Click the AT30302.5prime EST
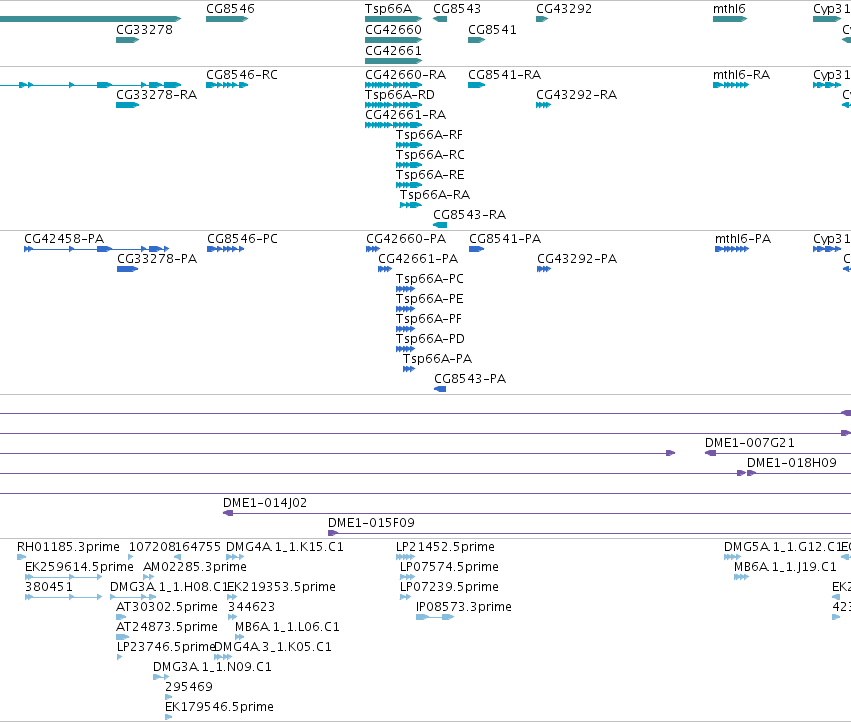The image size is (851, 722). coord(121,617)
